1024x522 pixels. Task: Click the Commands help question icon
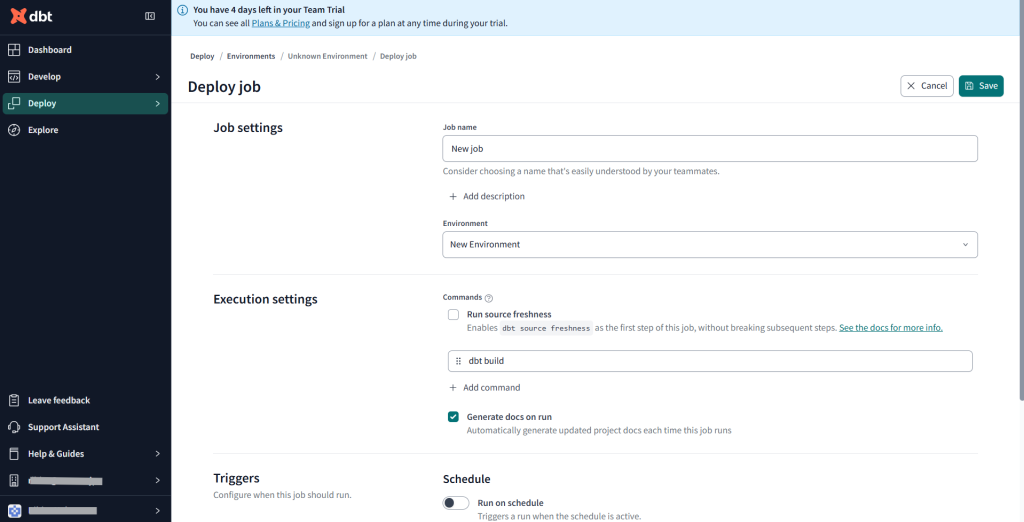coord(489,298)
